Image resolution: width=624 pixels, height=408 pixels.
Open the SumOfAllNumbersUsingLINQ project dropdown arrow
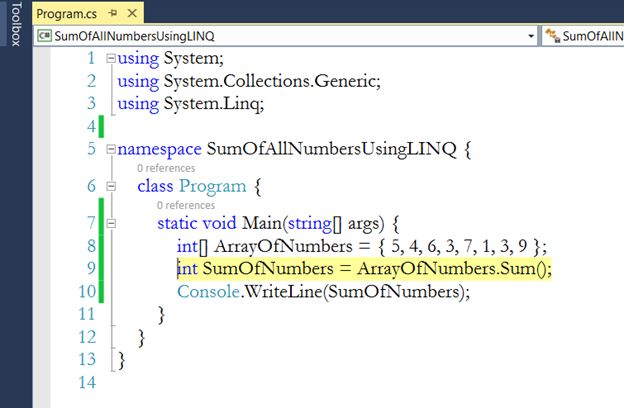point(531,36)
